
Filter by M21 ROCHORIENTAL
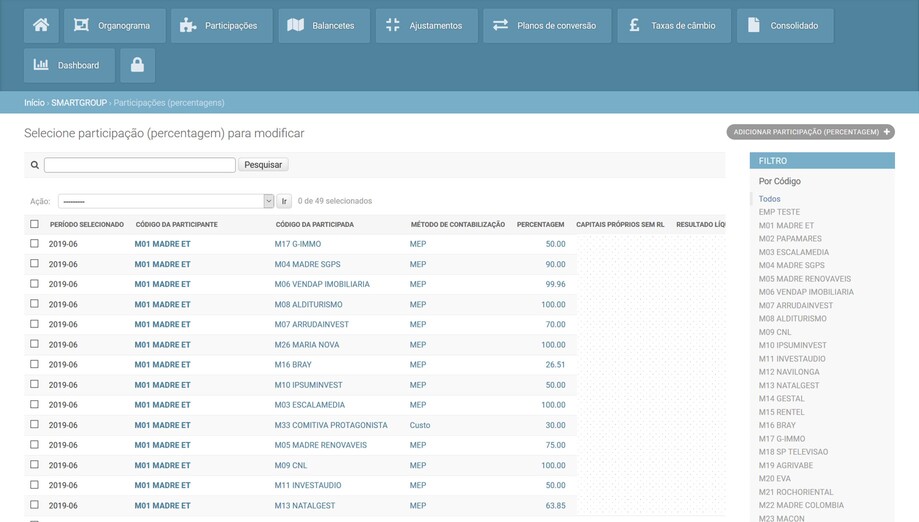coord(796,492)
